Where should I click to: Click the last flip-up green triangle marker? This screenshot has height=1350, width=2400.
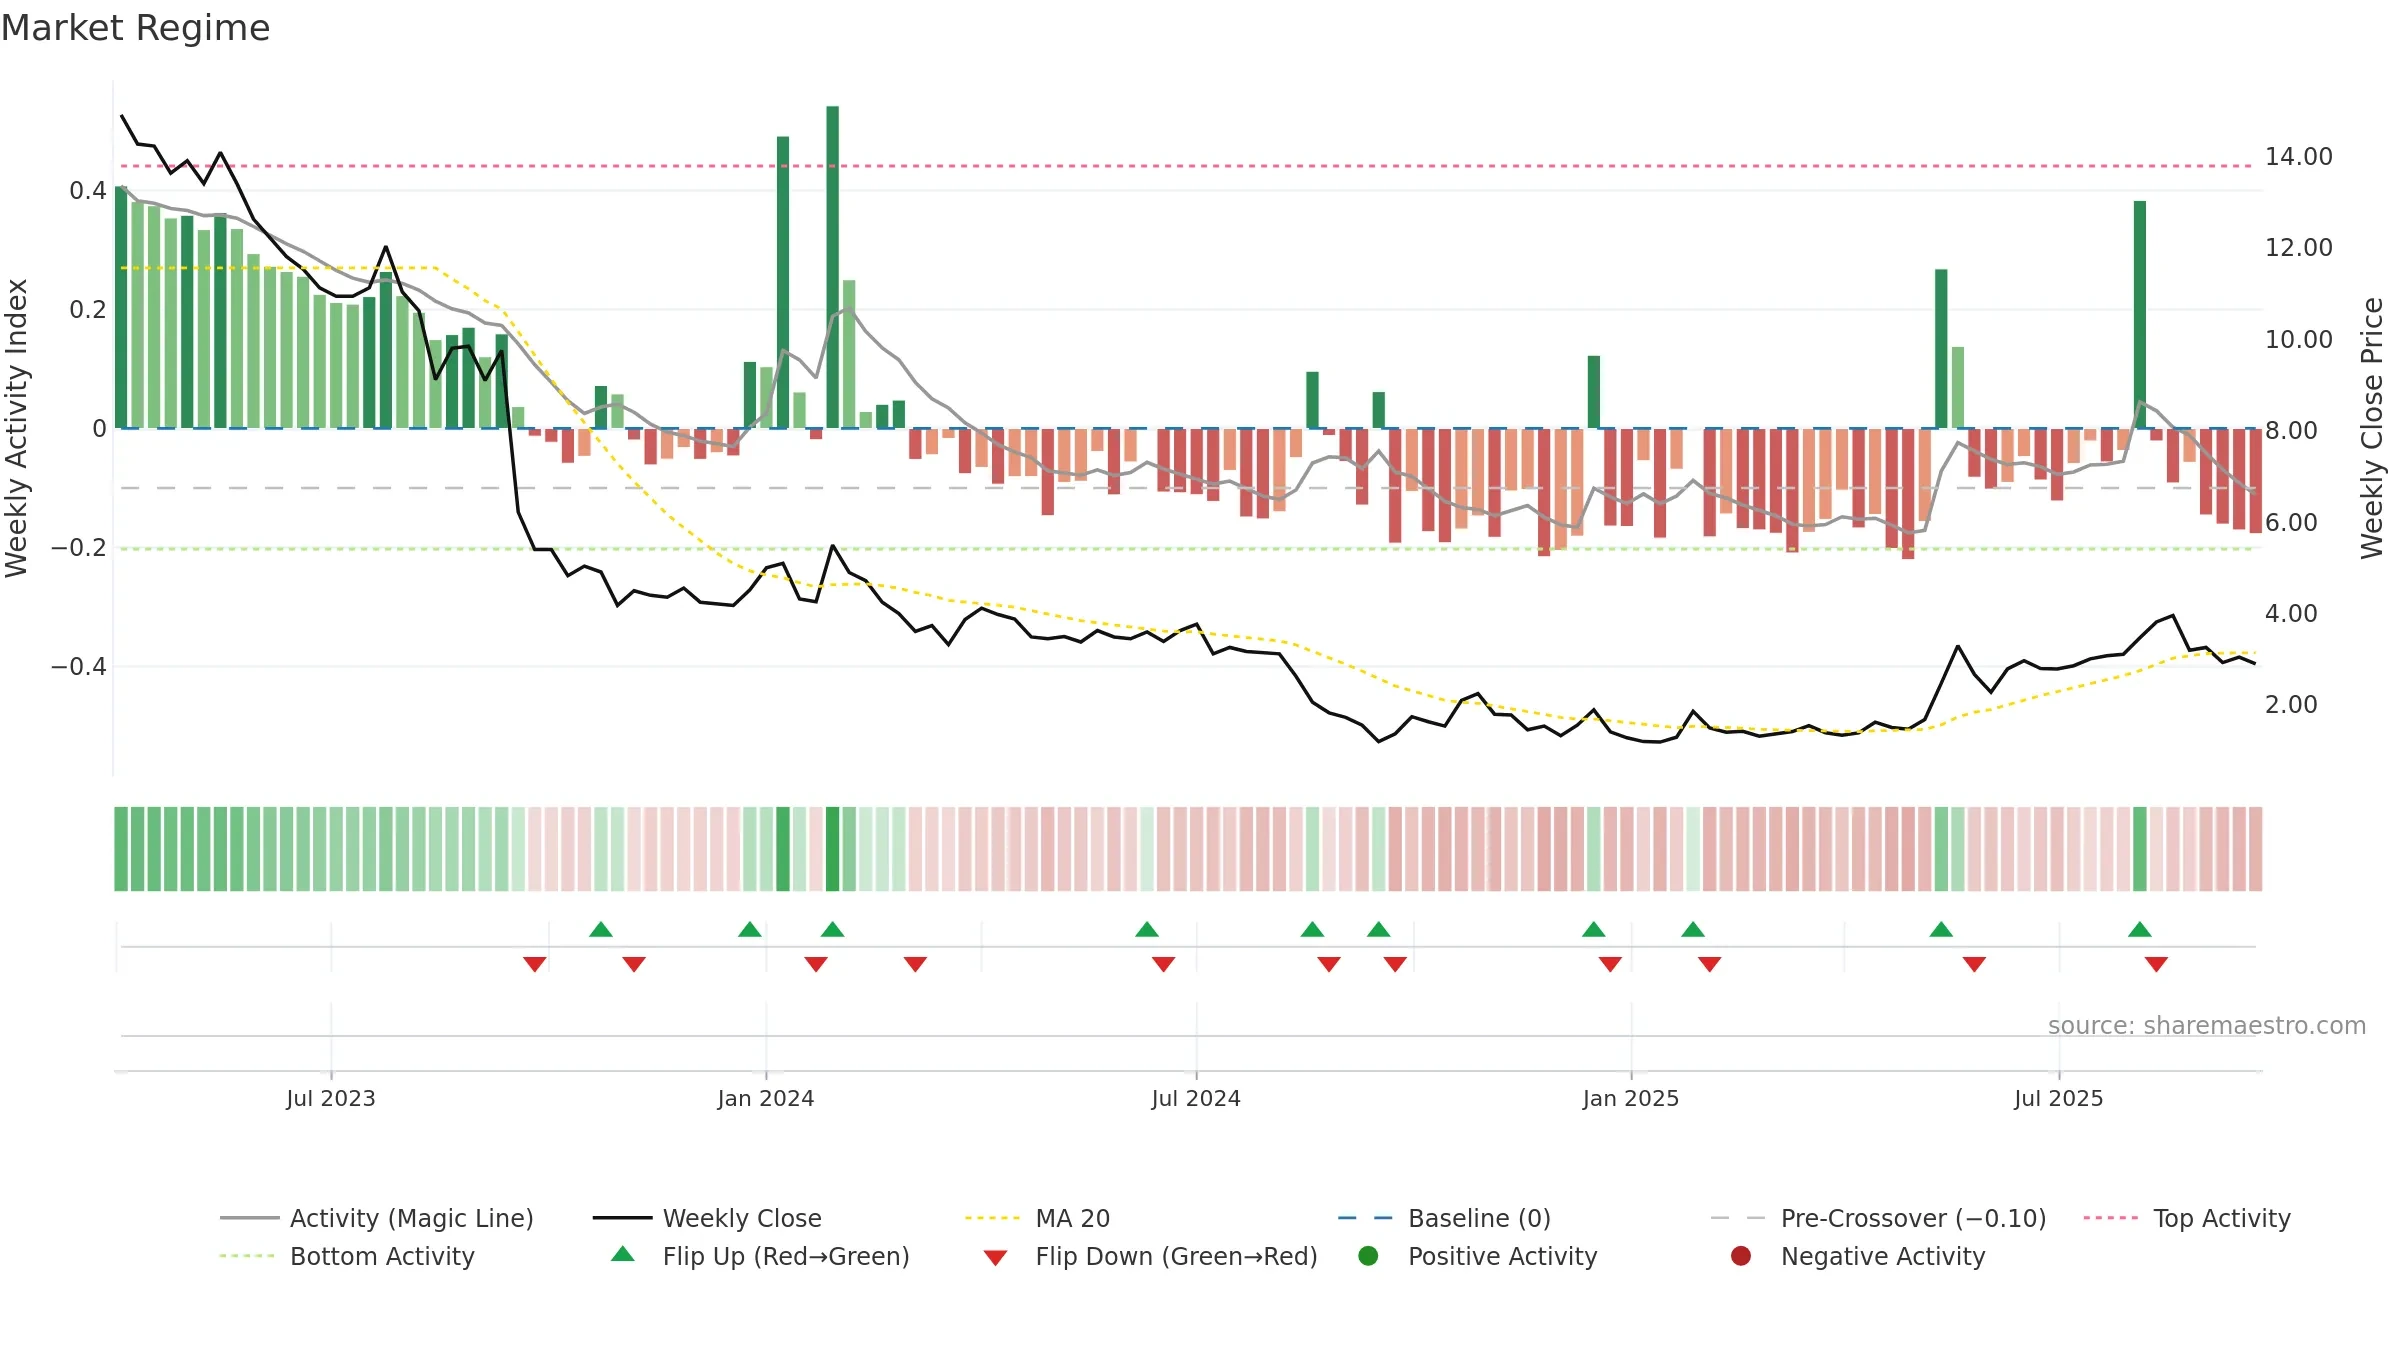point(2140,930)
